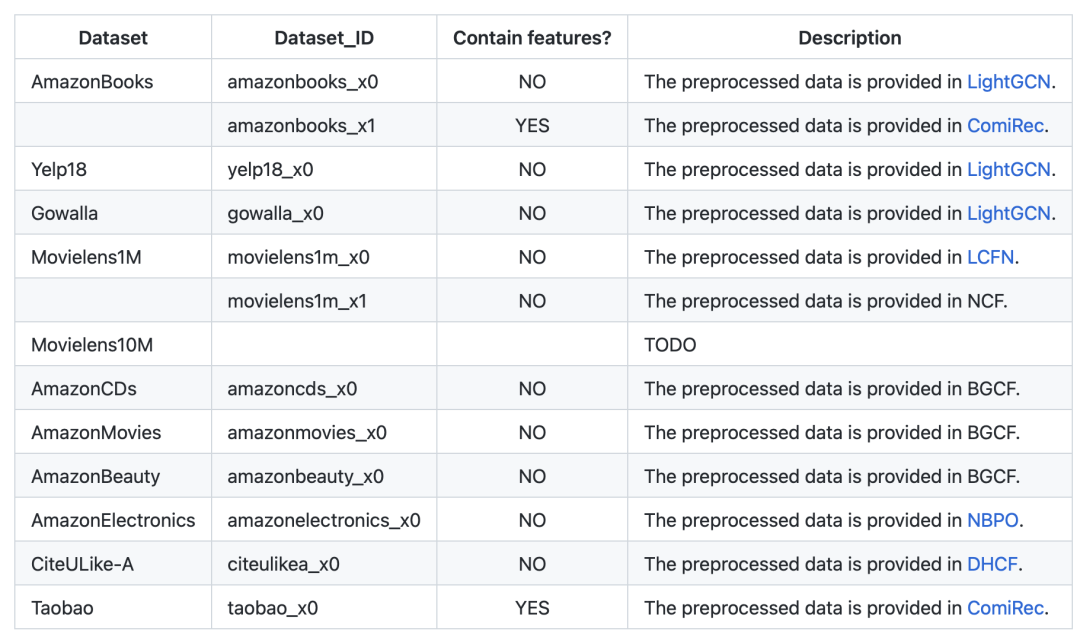
Task: Open the DHCF link for CiteULike-A
Action: coord(992,565)
